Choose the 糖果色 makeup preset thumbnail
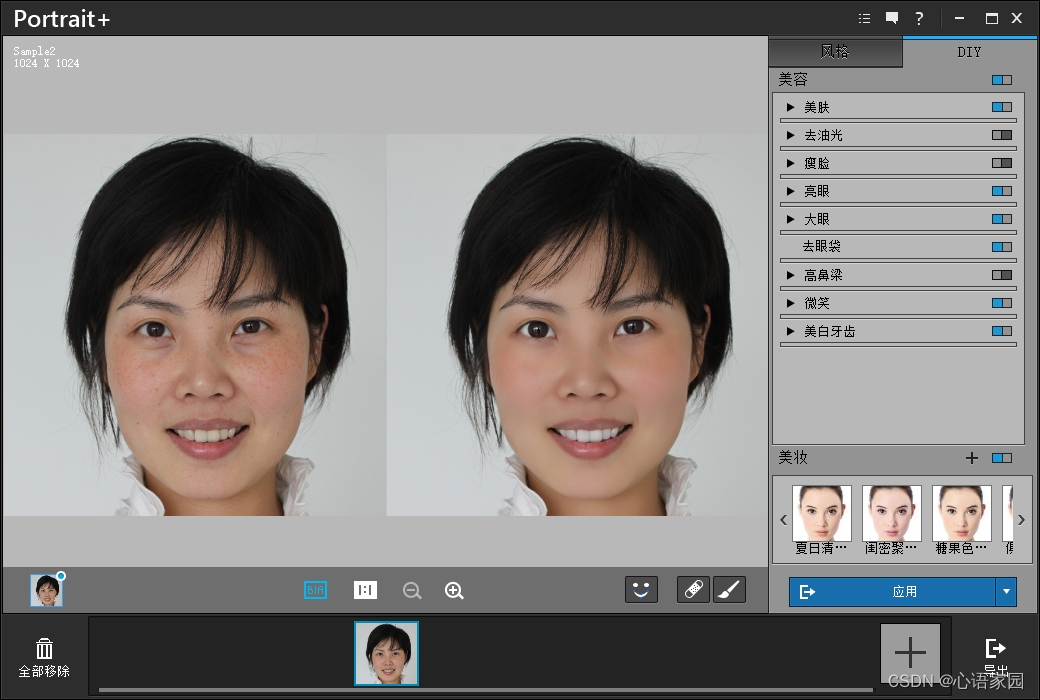The height and width of the screenshot is (700, 1040). tap(962, 513)
